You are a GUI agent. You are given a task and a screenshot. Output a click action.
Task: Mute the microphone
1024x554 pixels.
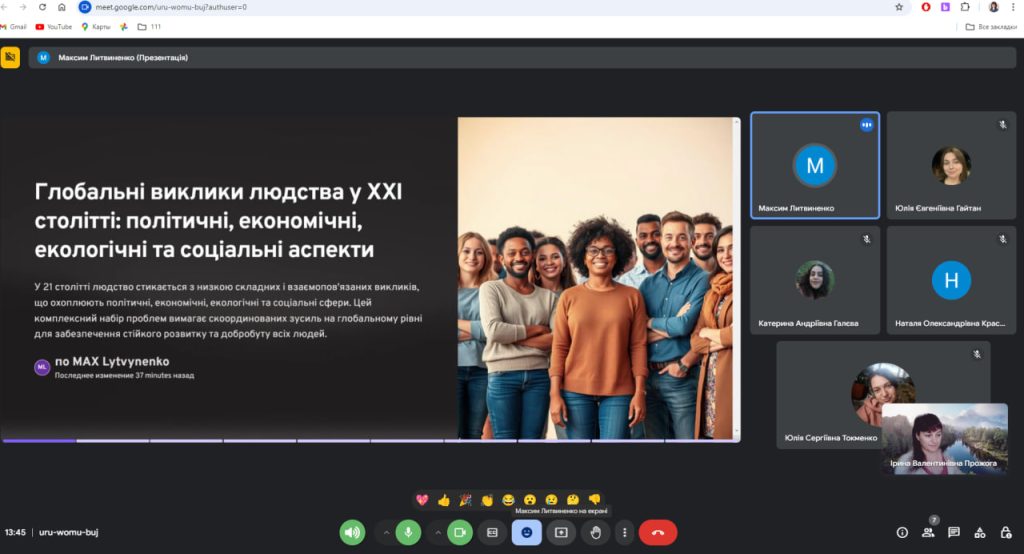click(408, 533)
